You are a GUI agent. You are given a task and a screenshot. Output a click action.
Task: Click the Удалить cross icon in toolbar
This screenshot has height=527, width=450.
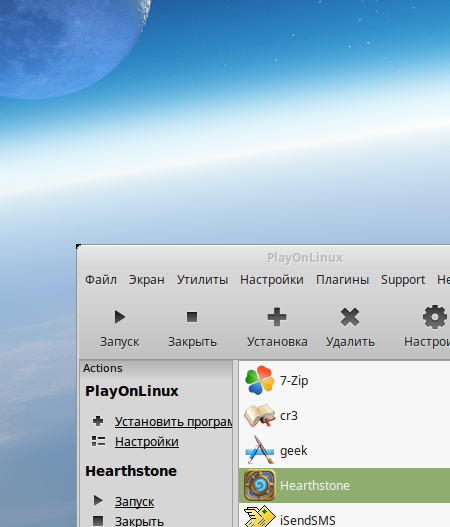click(350, 317)
